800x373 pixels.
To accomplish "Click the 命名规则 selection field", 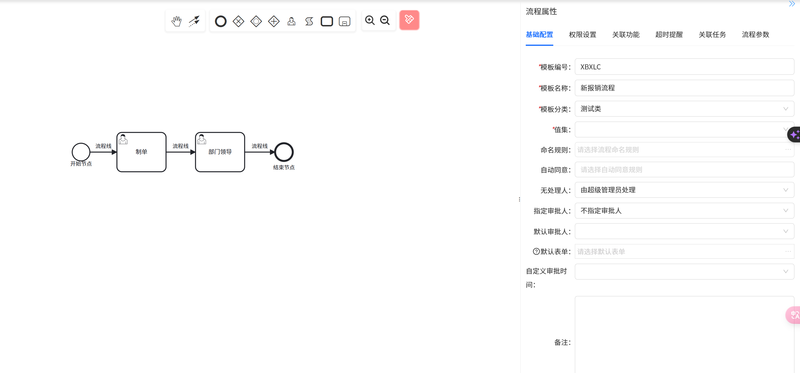I will click(x=685, y=150).
